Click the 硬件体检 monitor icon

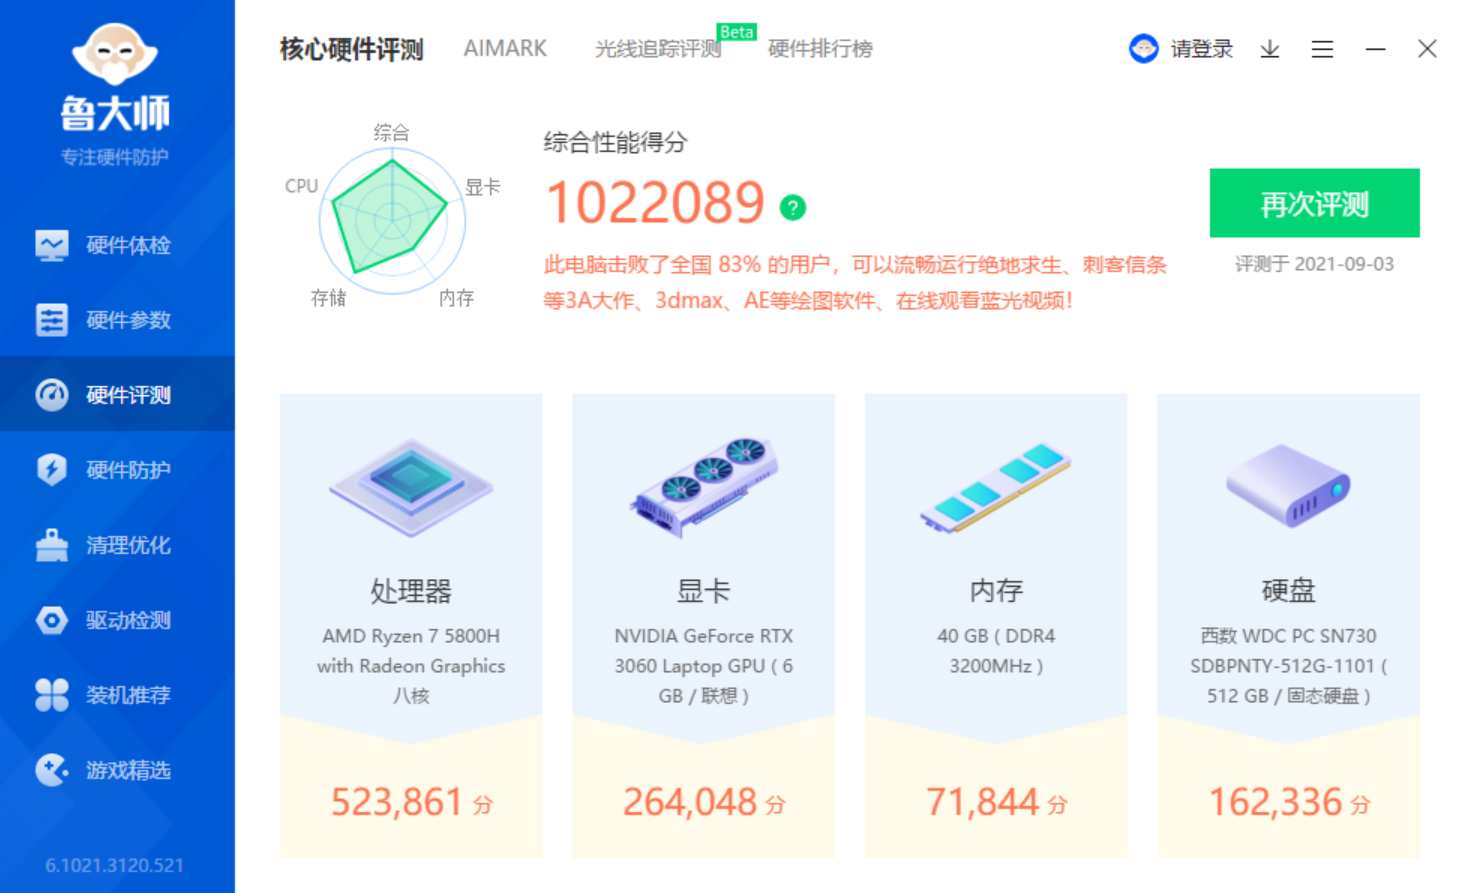(x=52, y=245)
